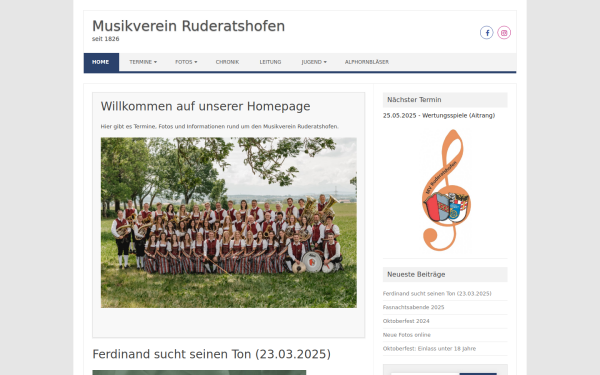This screenshot has width=600, height=375.
Task: Open the LEITUNG menu item
Action: pos(270,62)
